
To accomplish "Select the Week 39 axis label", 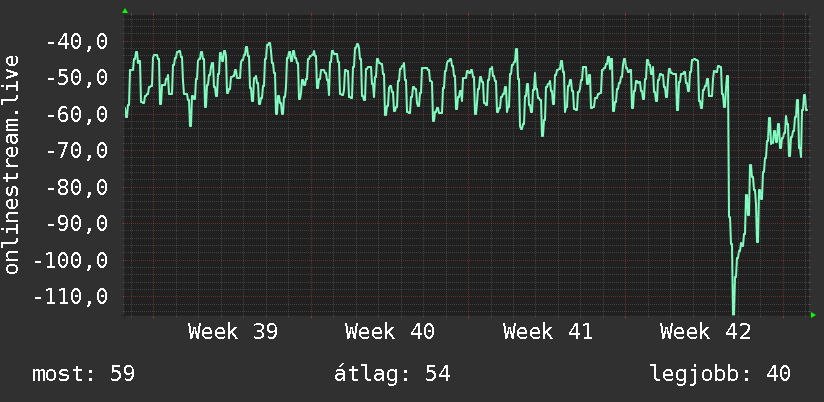I will pyautogui.click(x=233, y=332).
